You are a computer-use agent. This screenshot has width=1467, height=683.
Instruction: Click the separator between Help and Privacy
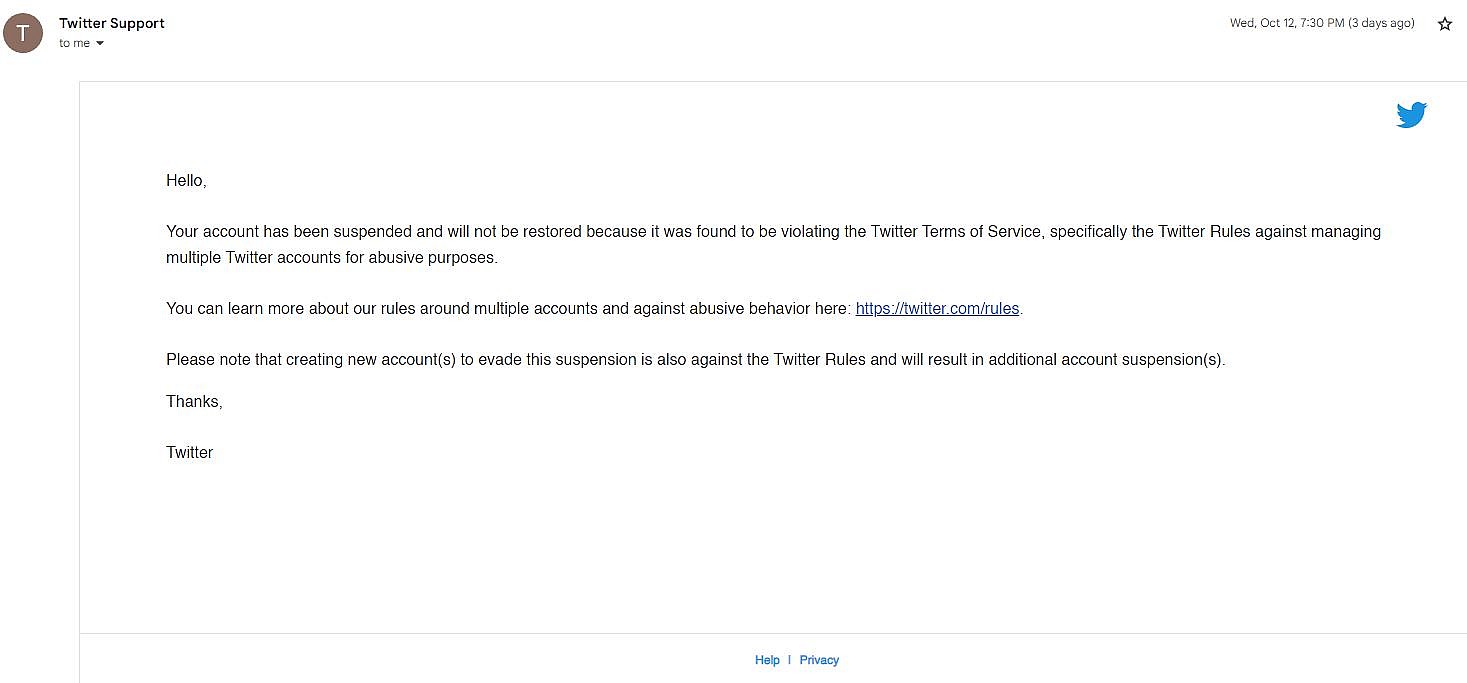(789, 660)
